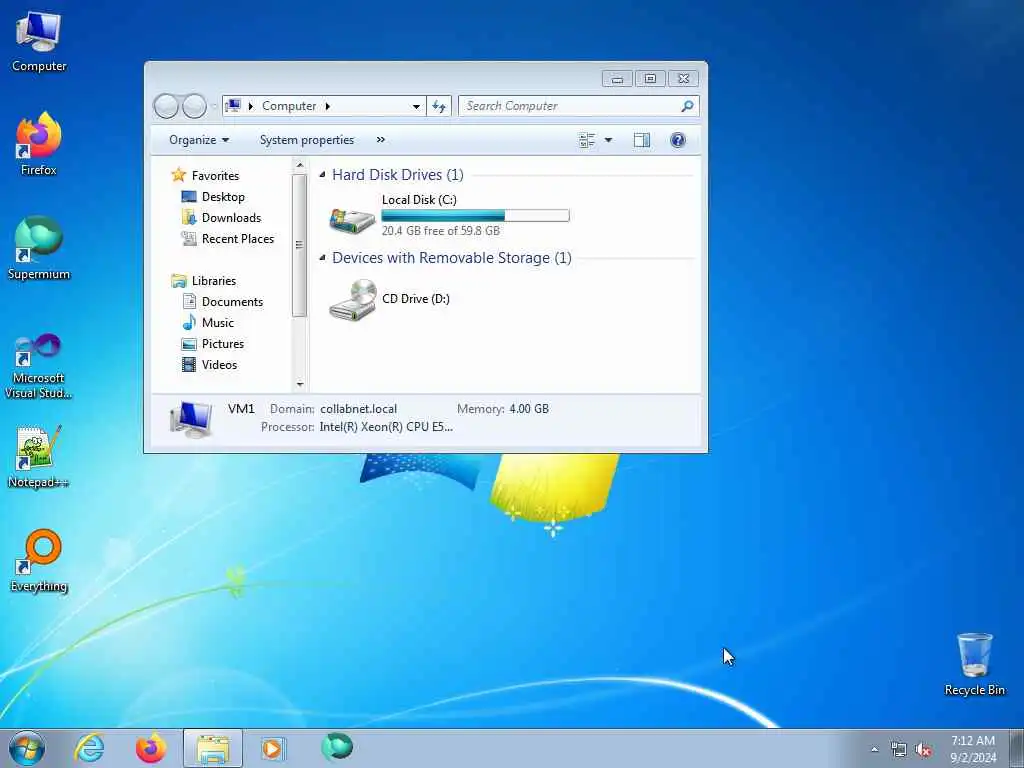This screenshot has width=1024, height=768.
Task: Click the network tray icon
Action: click(x=899, y=750)
